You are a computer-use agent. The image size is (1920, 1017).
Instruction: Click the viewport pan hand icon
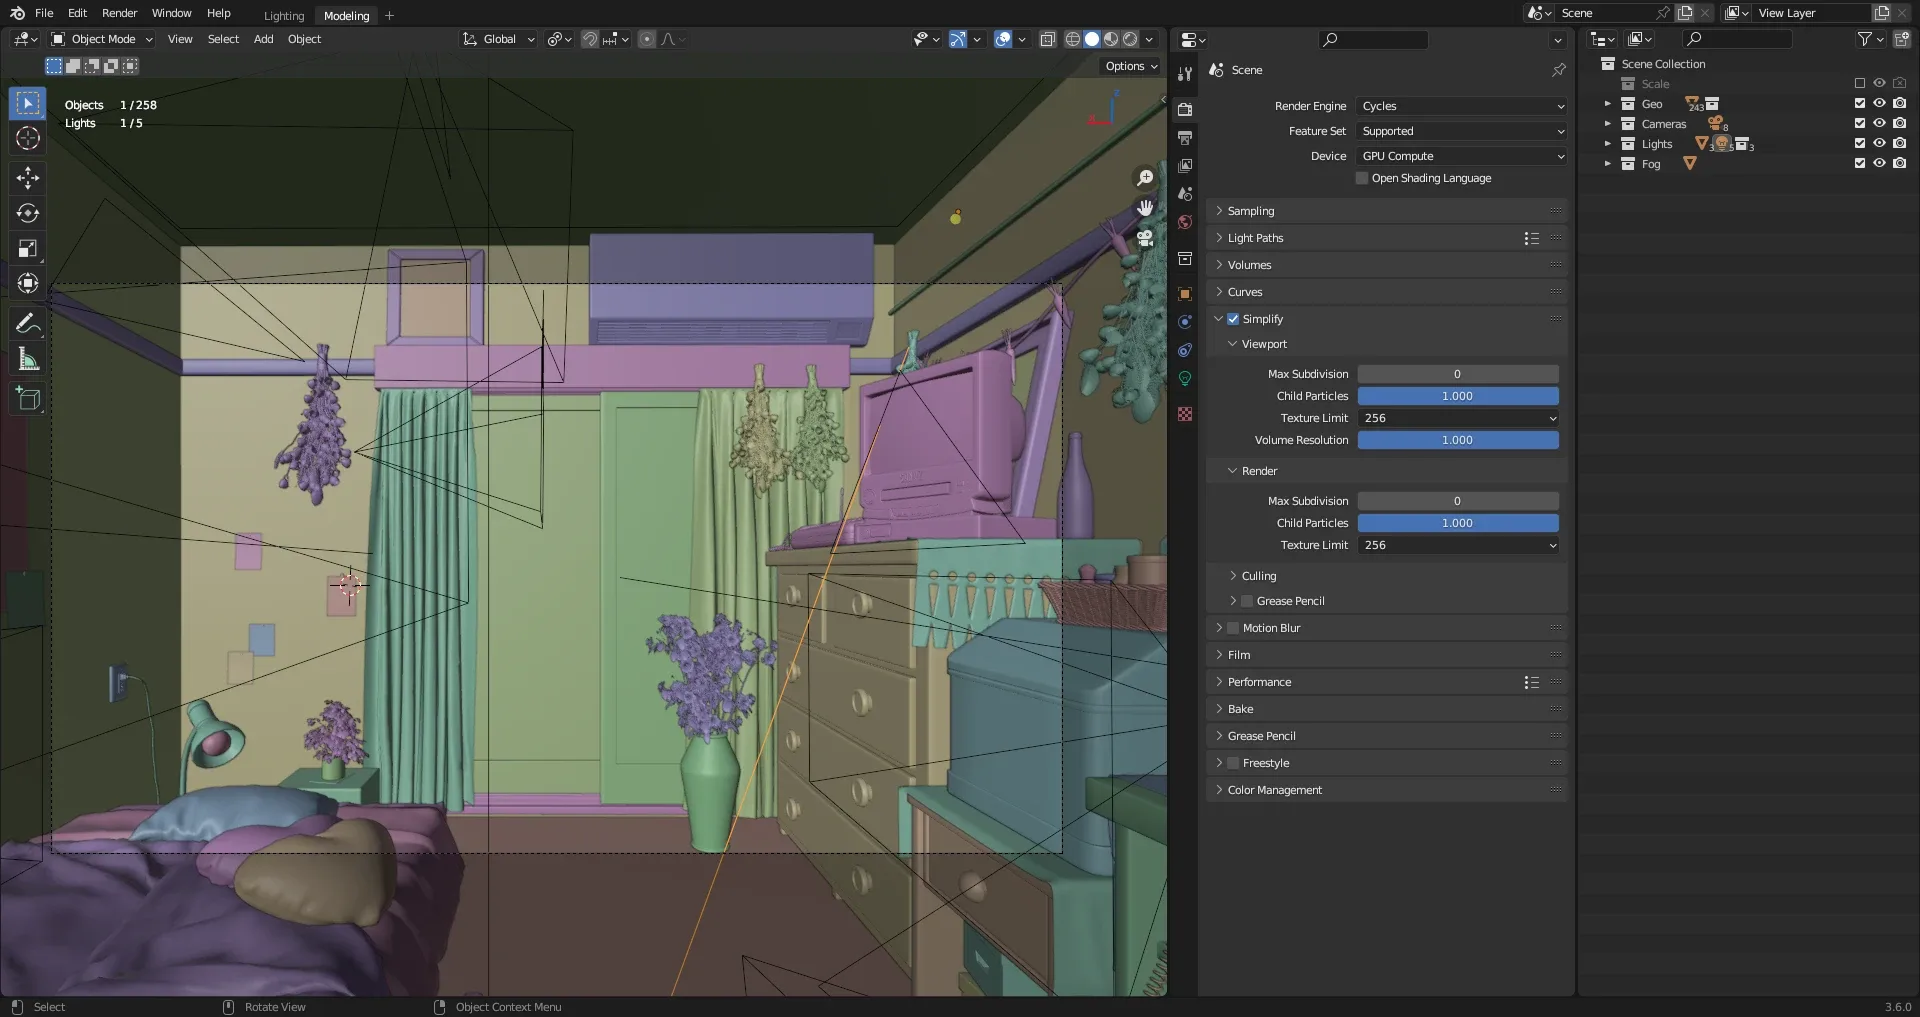[1145, 208]
